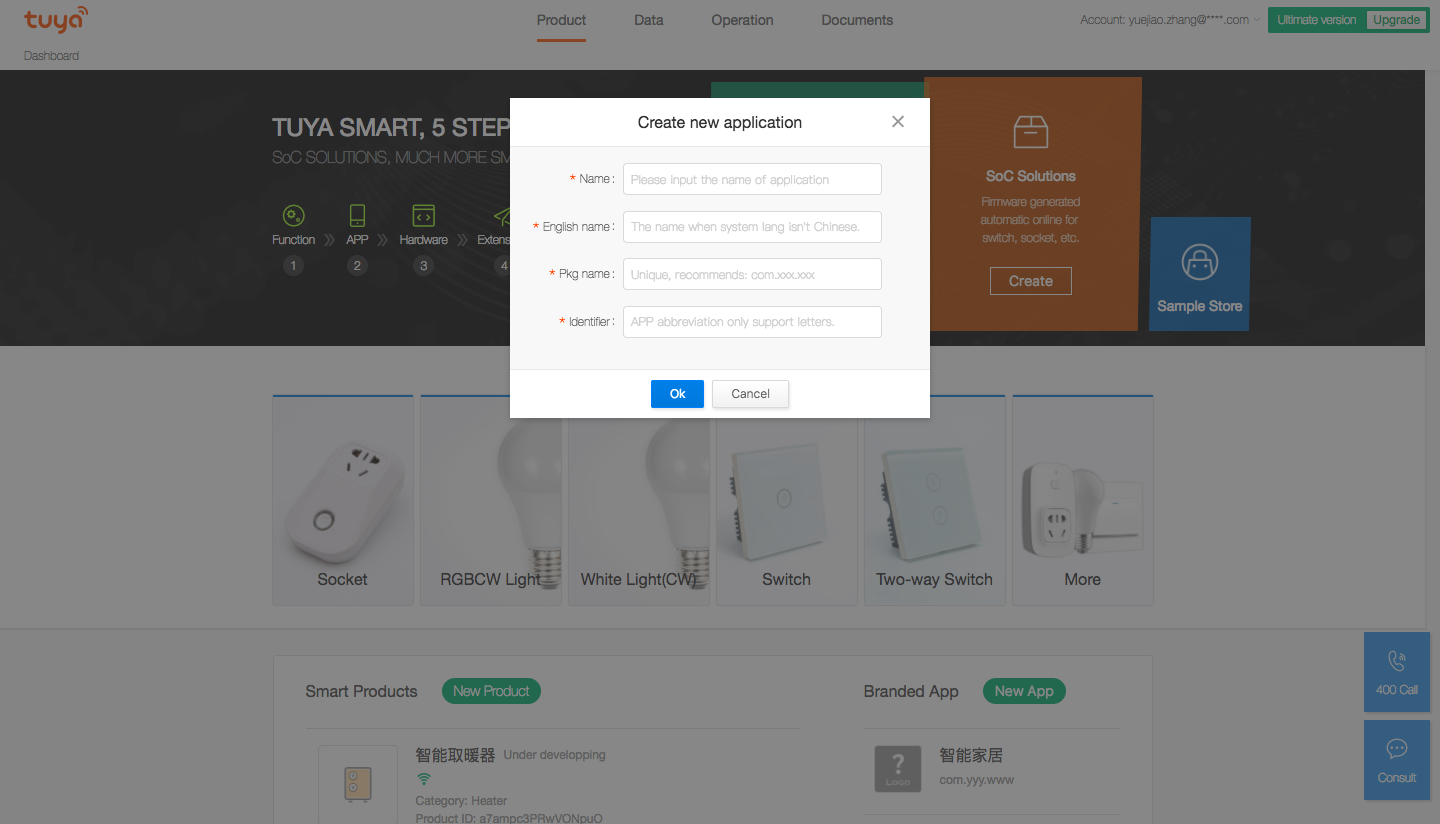Click the com.yyy.www package text
The image size is (1440, 824).
coord(976,780)
